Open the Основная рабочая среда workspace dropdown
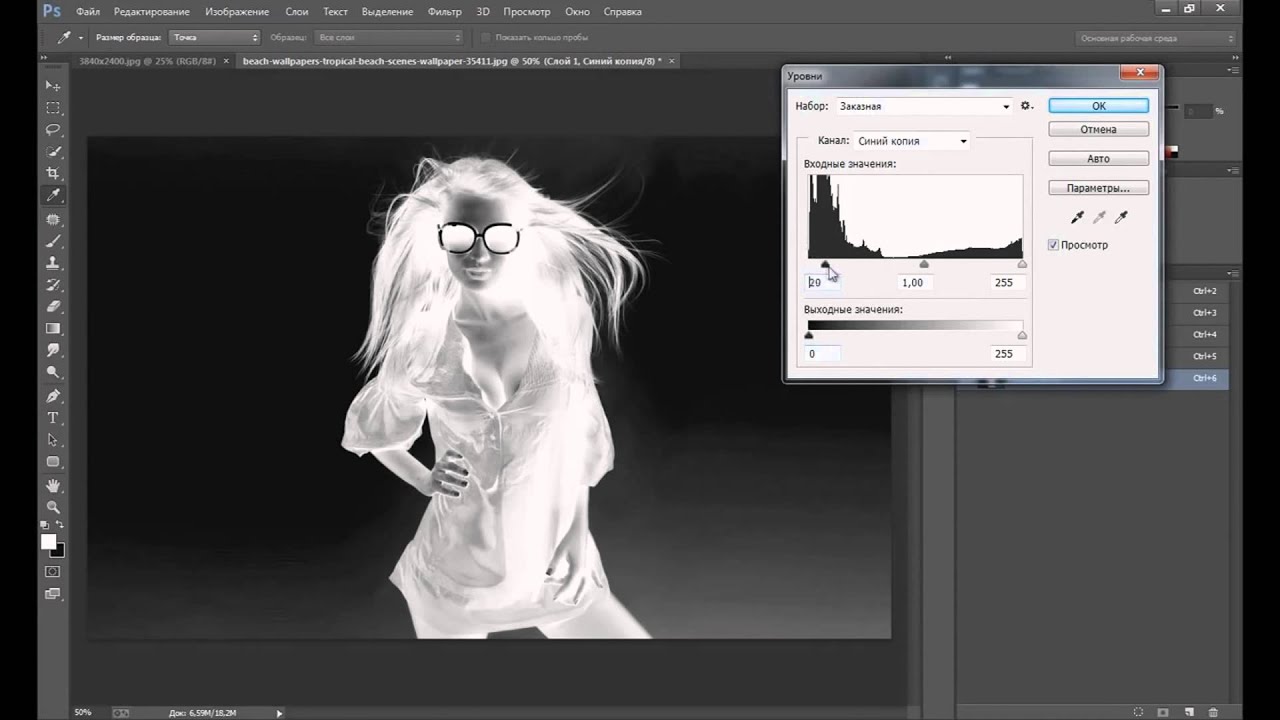1280x720 pixels. click(1157, 38)
